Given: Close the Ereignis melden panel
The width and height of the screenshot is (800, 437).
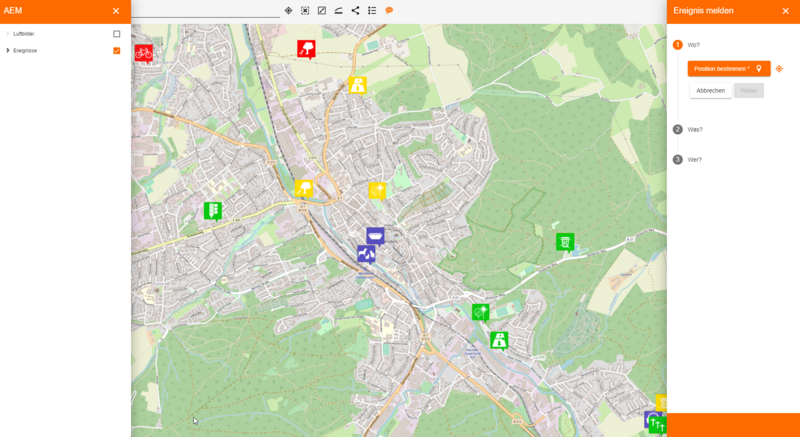Looking at the screenshot, I should click(x=785, y=11).
